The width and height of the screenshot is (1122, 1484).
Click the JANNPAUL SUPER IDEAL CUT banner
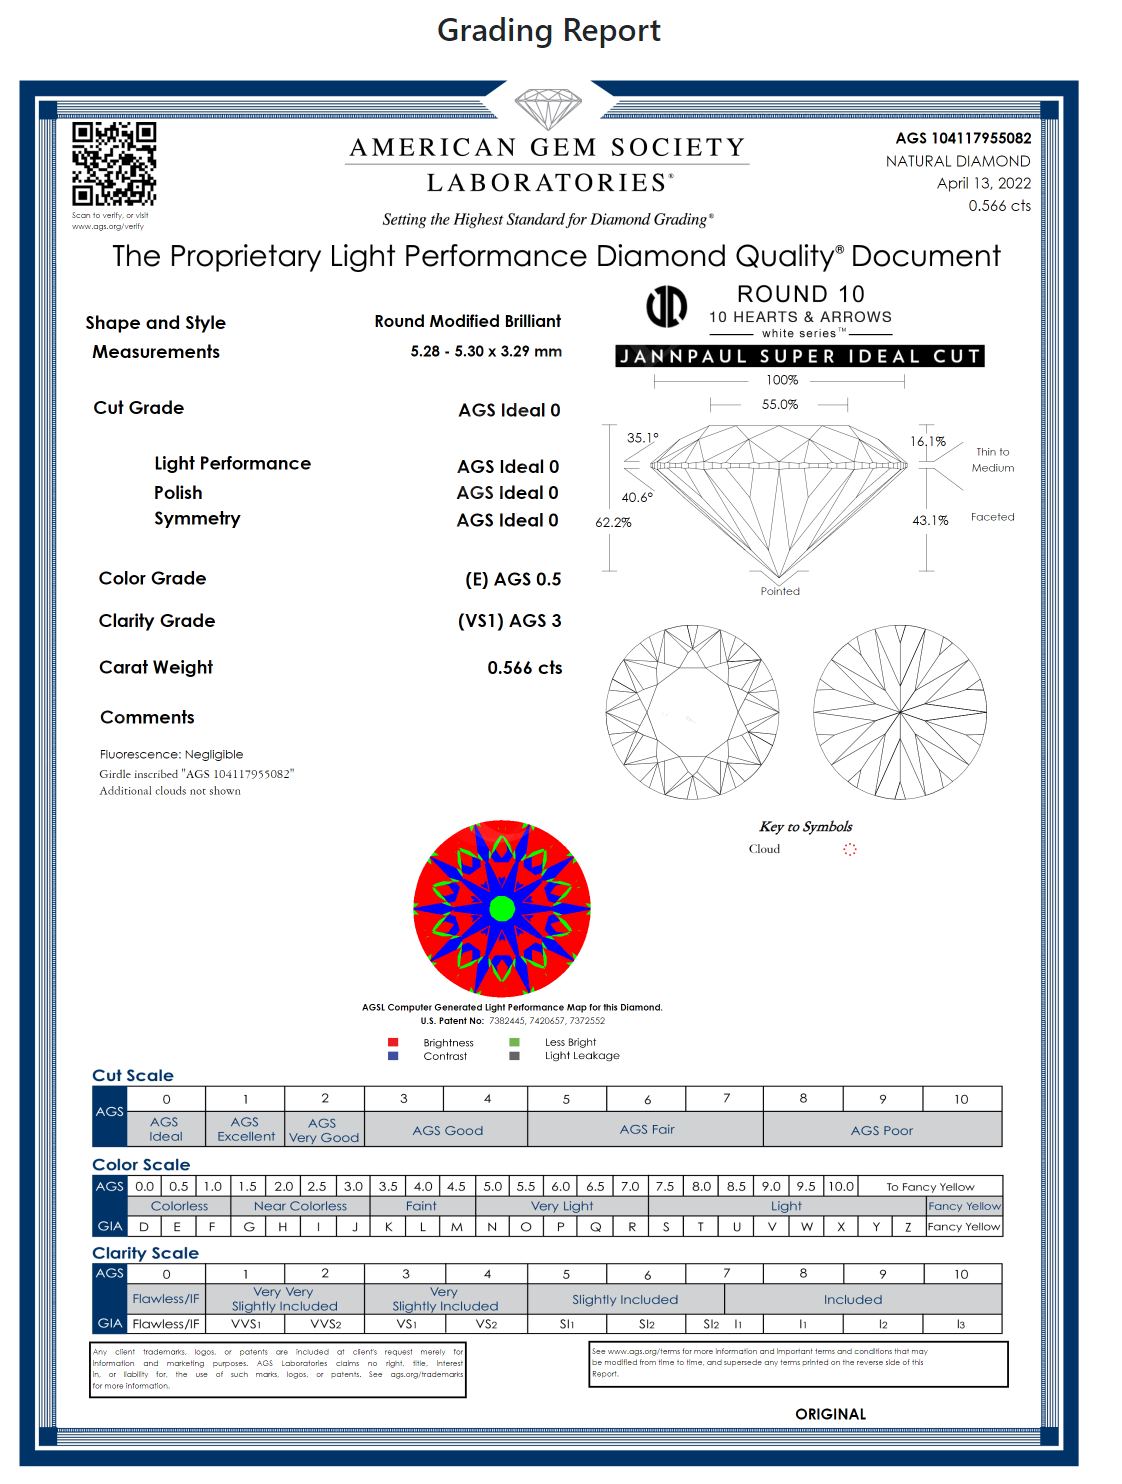tap(800, 356)
